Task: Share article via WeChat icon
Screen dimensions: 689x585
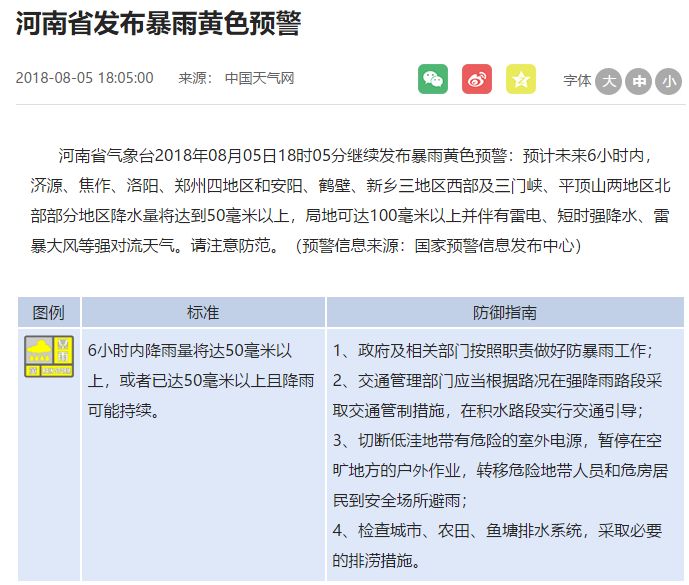Action: pyautogui.click(x=433, y=79)
